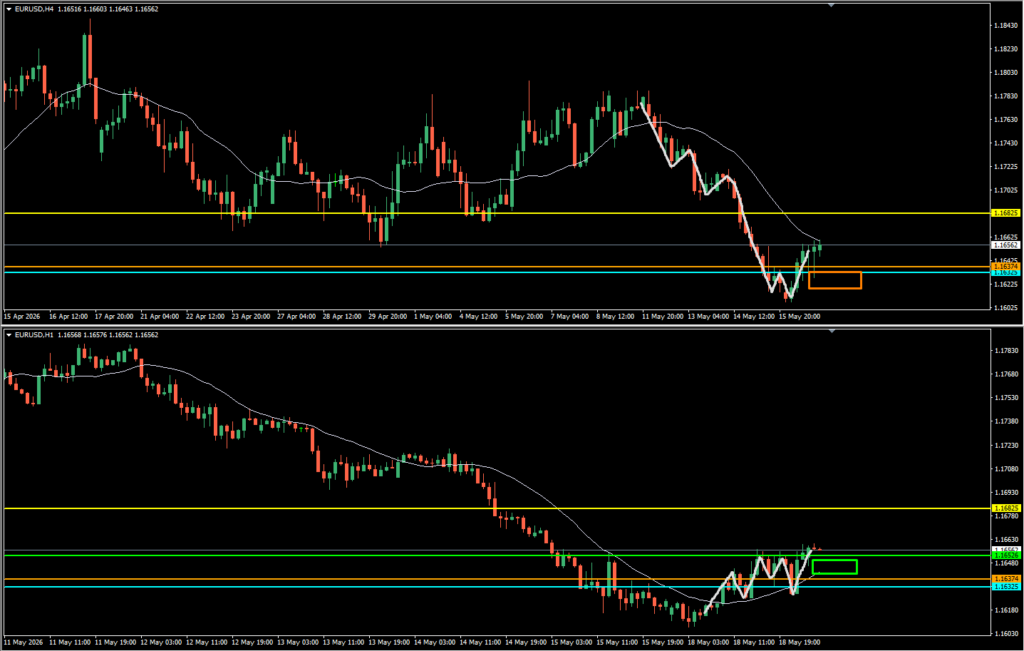Click the 15 May 20:00 time label

point(802,316)
